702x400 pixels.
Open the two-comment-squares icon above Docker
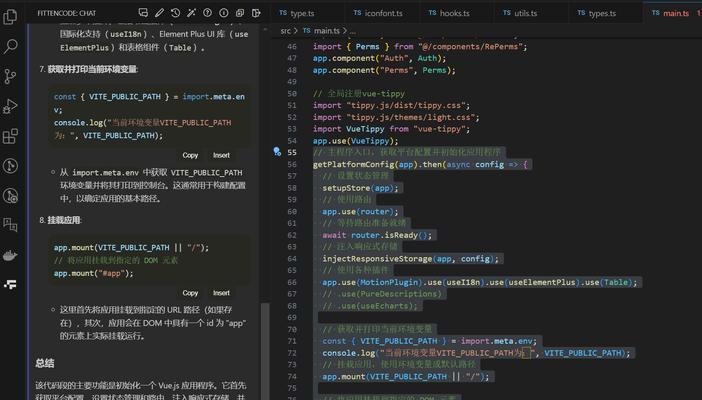10,224
